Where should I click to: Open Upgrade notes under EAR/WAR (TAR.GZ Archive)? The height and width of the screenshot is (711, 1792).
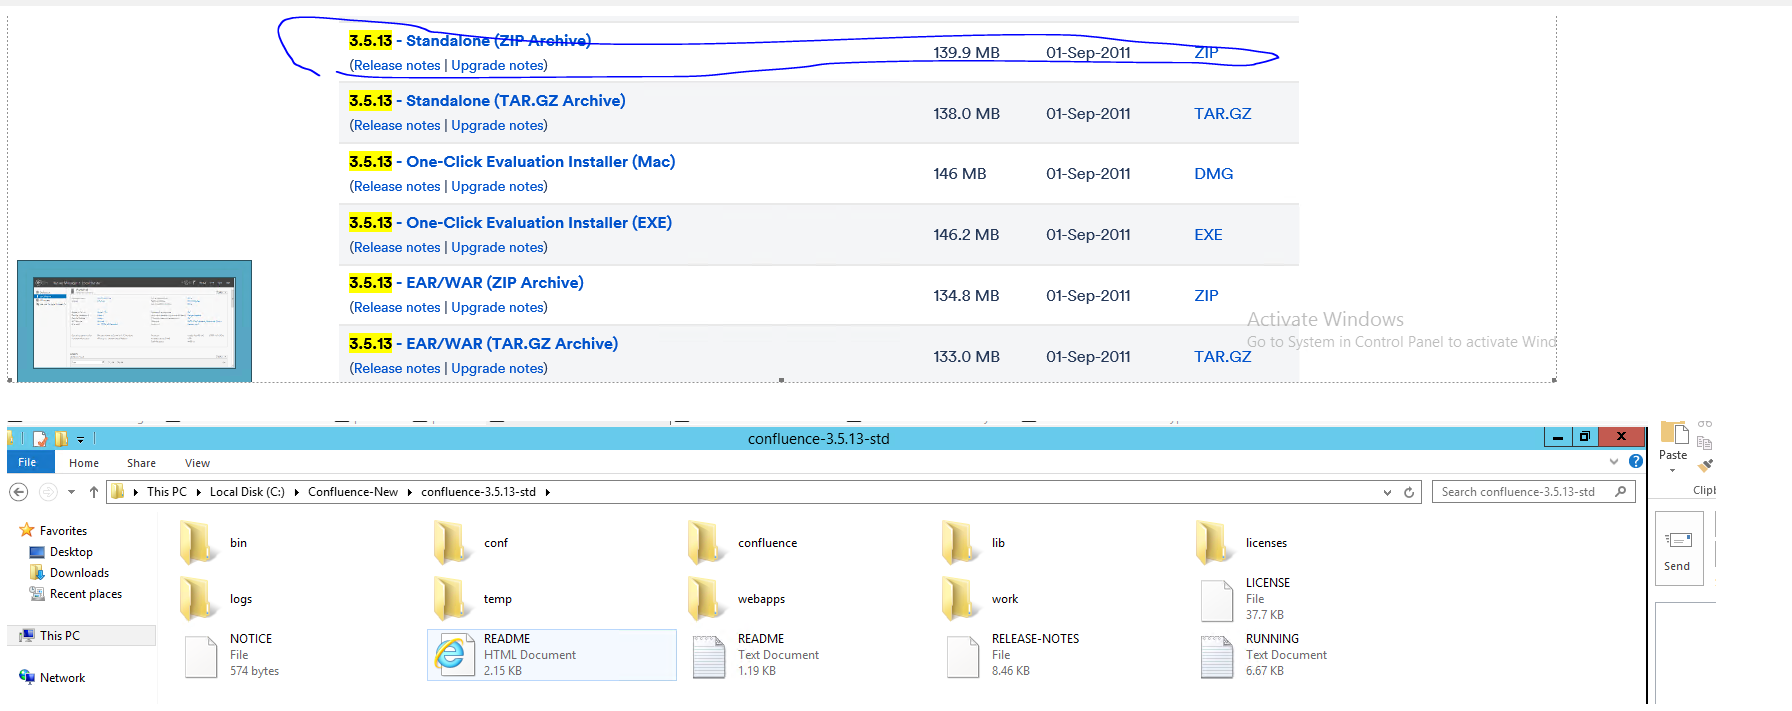(x=498, y=369)
